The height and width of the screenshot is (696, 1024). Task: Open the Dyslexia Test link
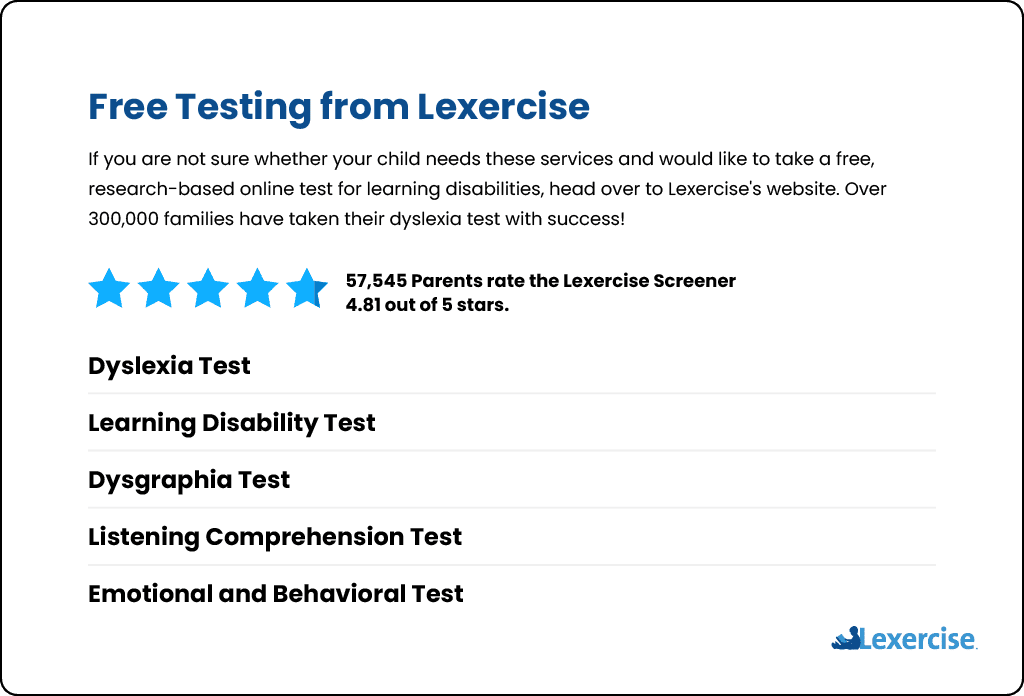(169, 366)
